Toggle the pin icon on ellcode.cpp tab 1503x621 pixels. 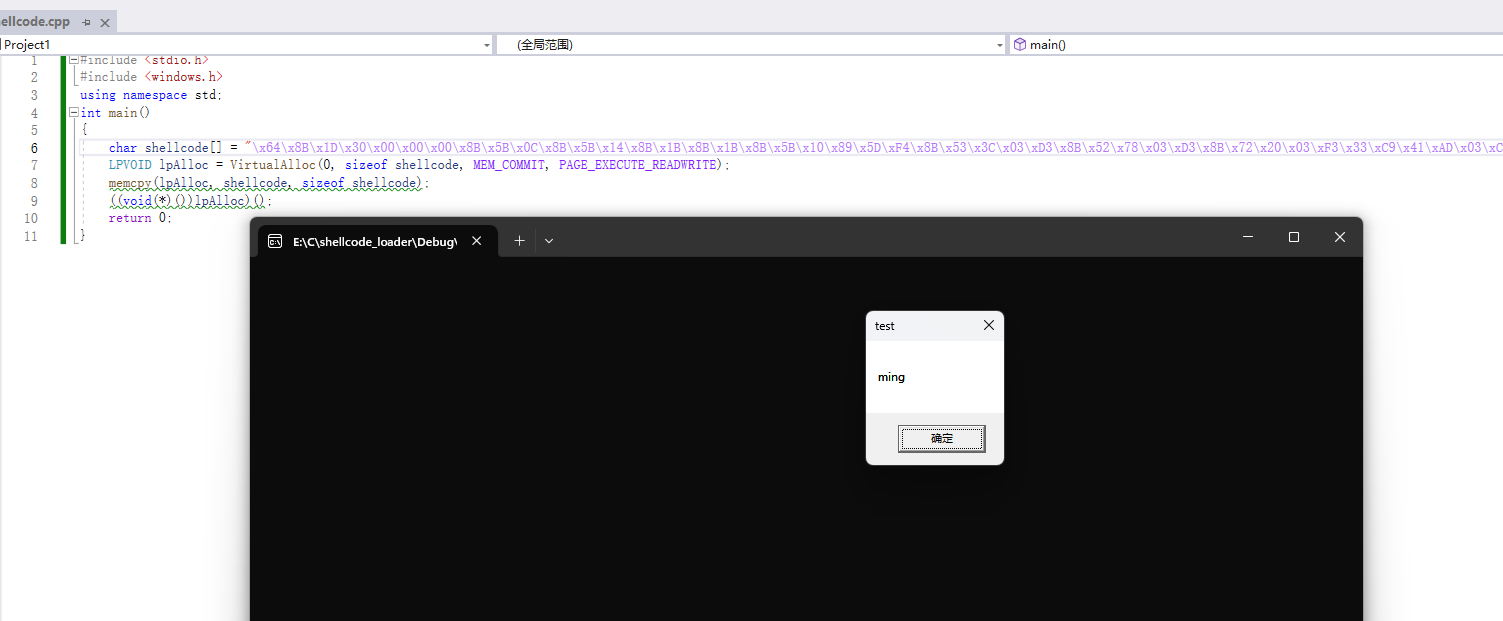(x=88, y=20)
